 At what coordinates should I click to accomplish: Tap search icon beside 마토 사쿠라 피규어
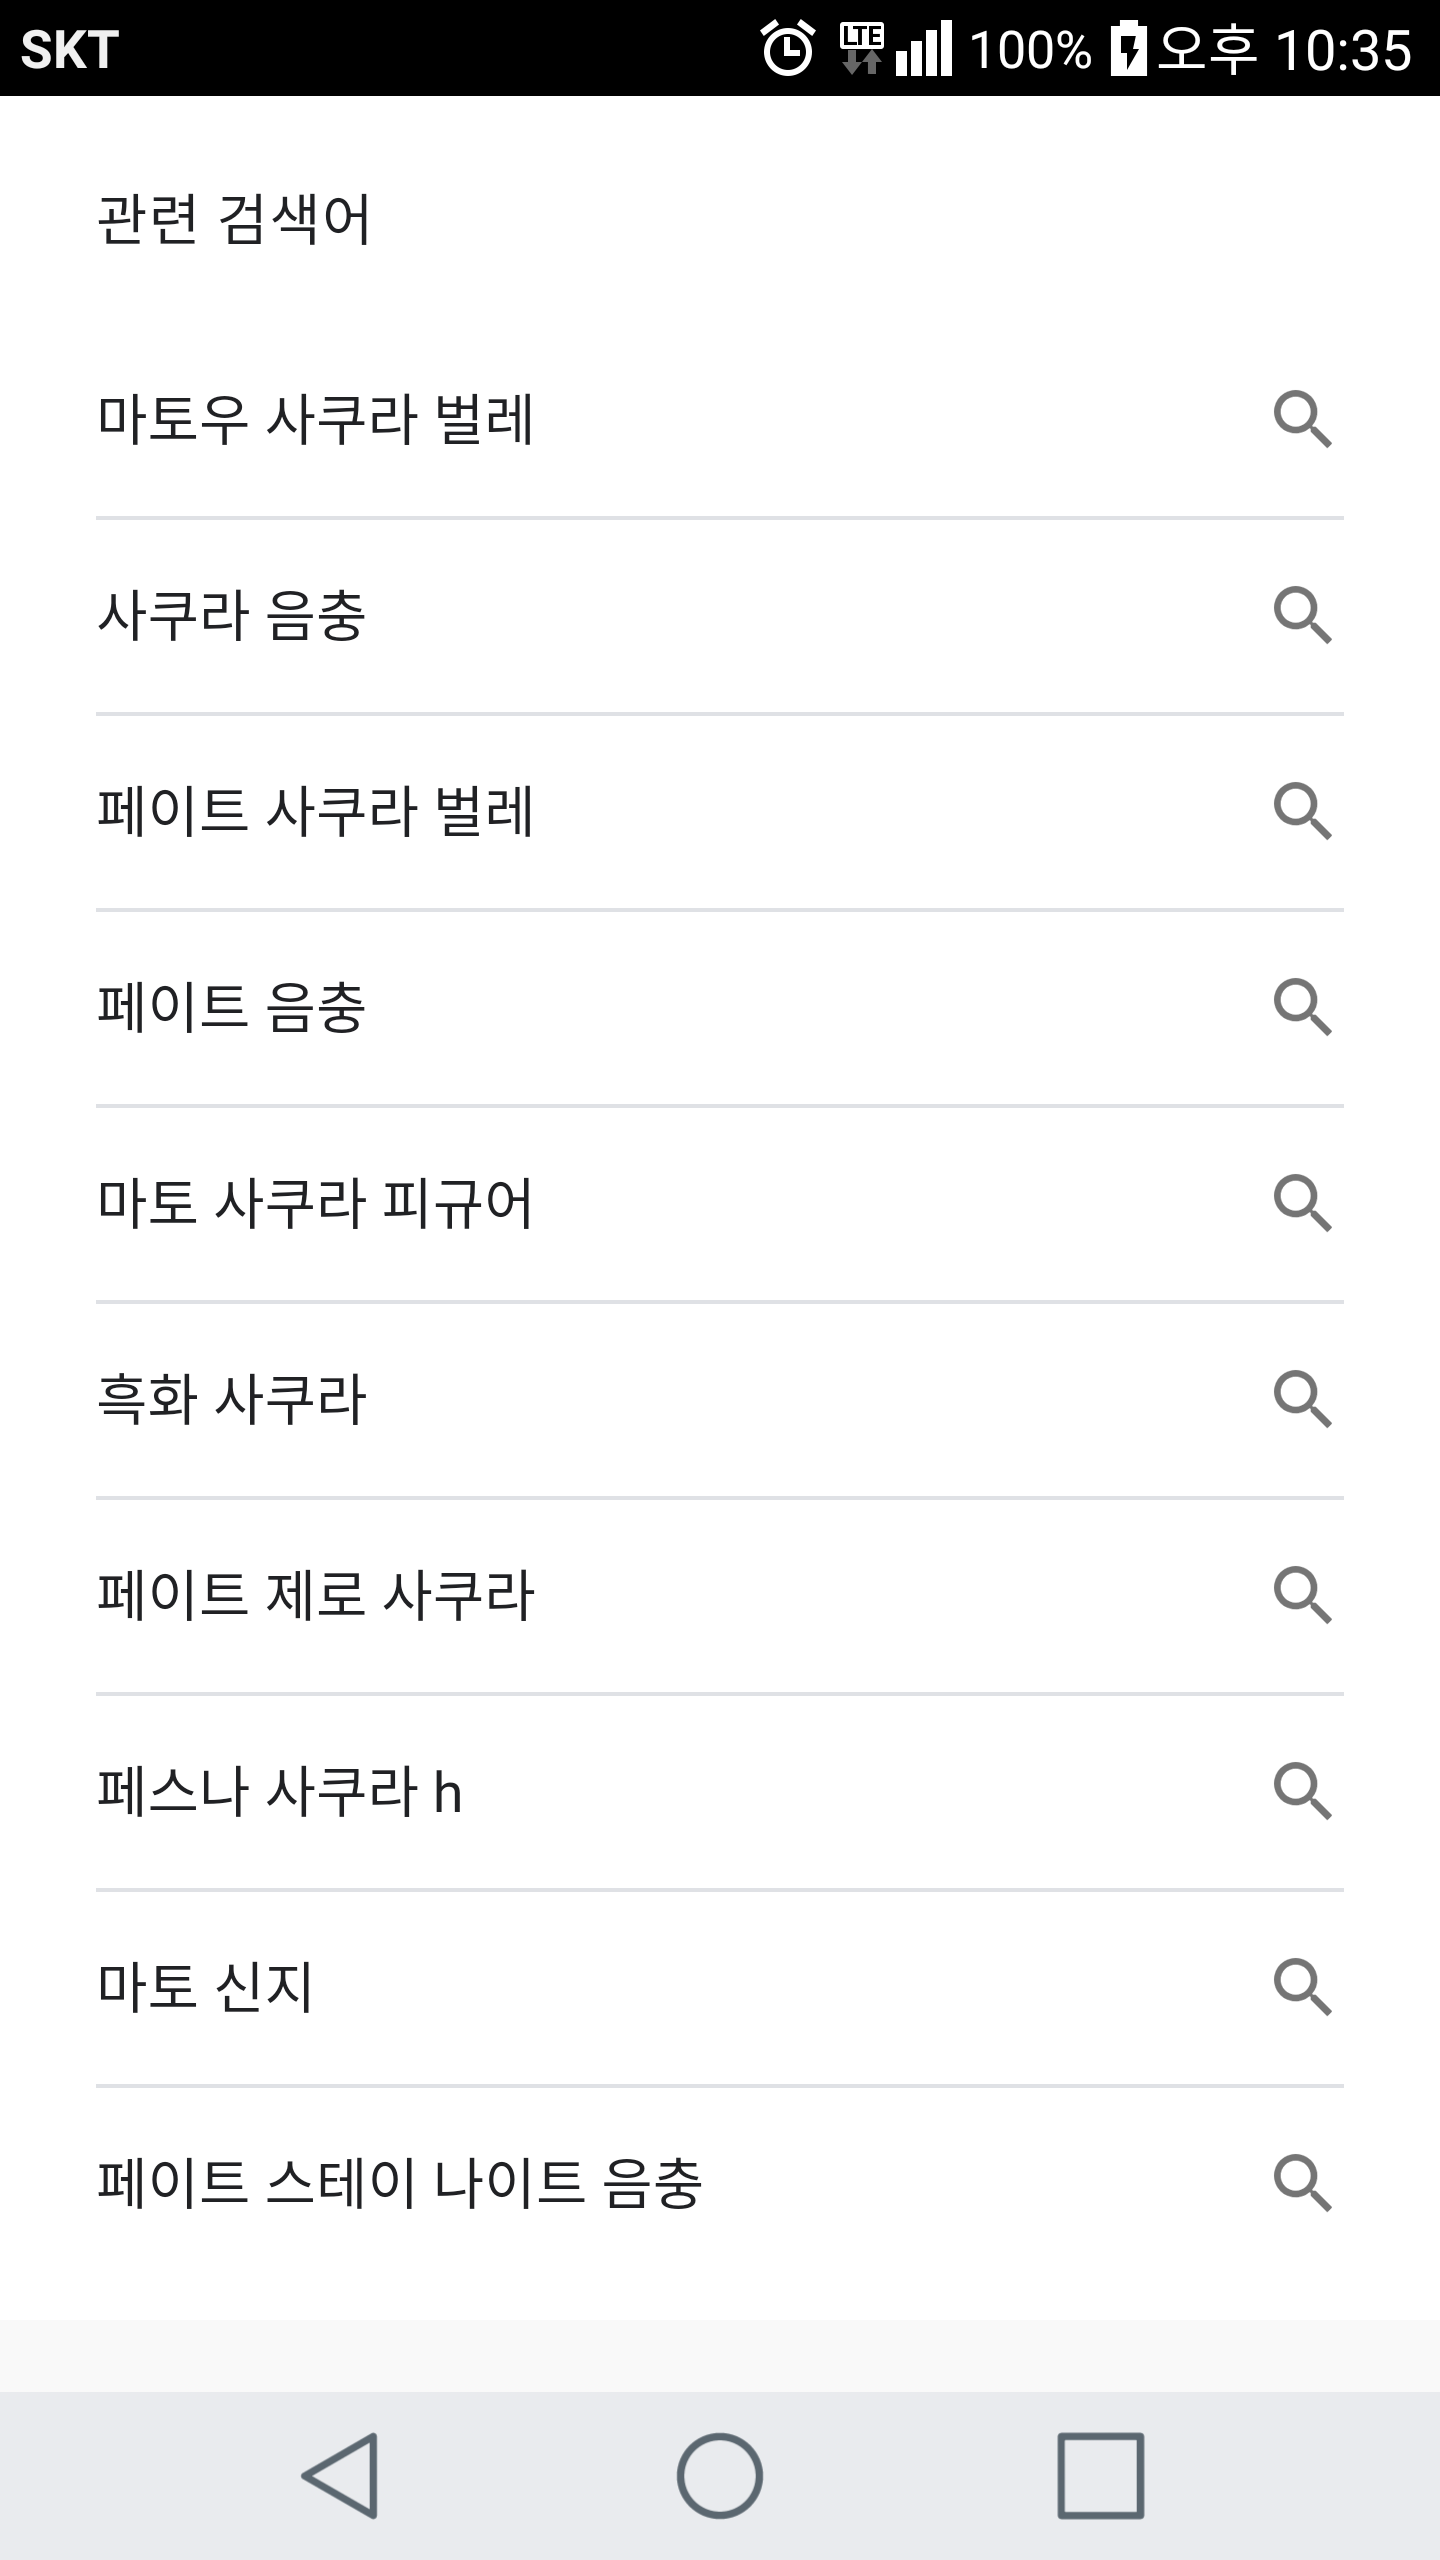pyautogui.click(x=1302, y=1203)
